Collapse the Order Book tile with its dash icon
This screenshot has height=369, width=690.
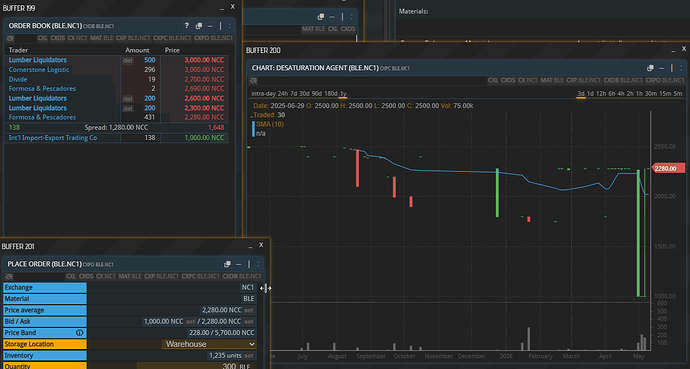pos(210,26)
